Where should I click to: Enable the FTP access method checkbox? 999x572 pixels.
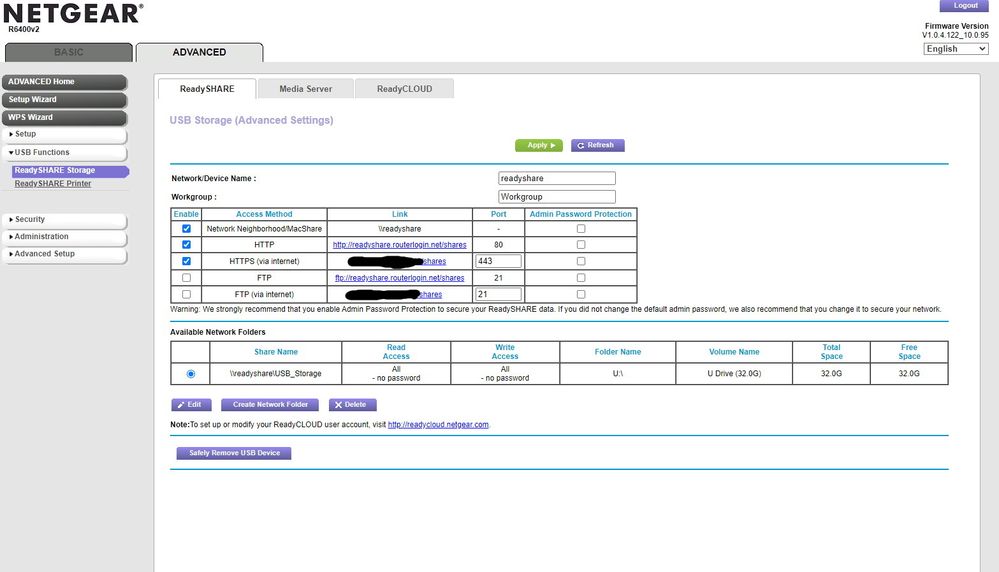pos(187,278)
